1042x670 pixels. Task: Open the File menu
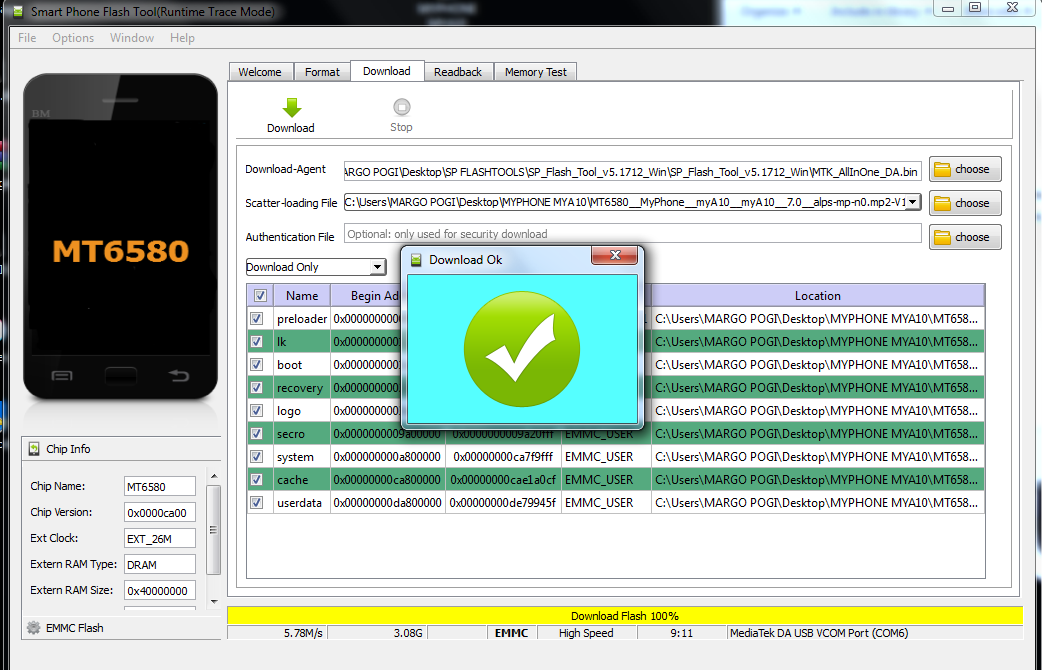[27, 38]
